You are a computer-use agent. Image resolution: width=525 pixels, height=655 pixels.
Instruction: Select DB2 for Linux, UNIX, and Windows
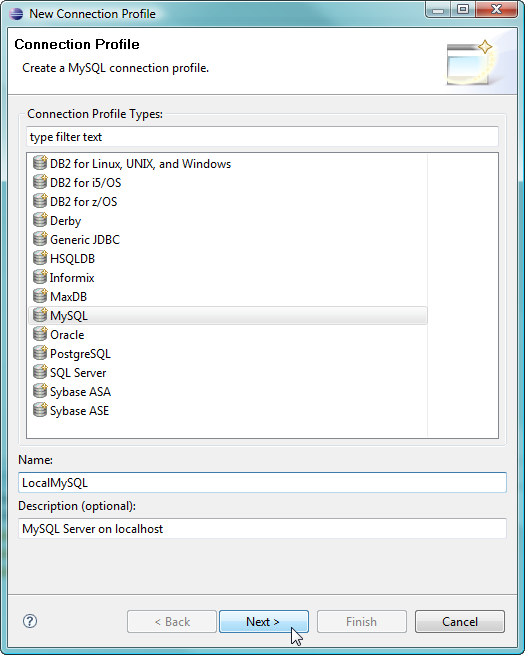(x=140, y=164)
